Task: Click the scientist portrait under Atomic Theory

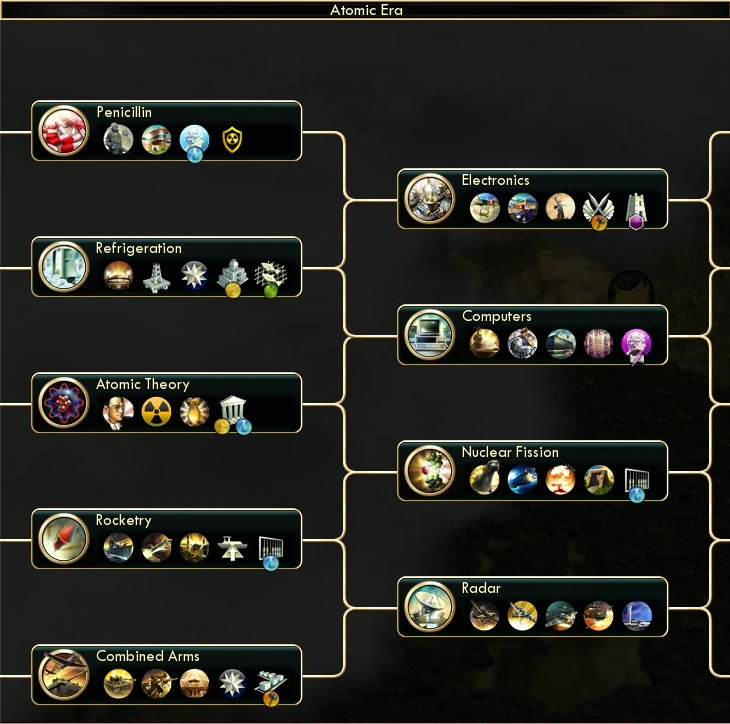Action: click(x=118, y=412)
